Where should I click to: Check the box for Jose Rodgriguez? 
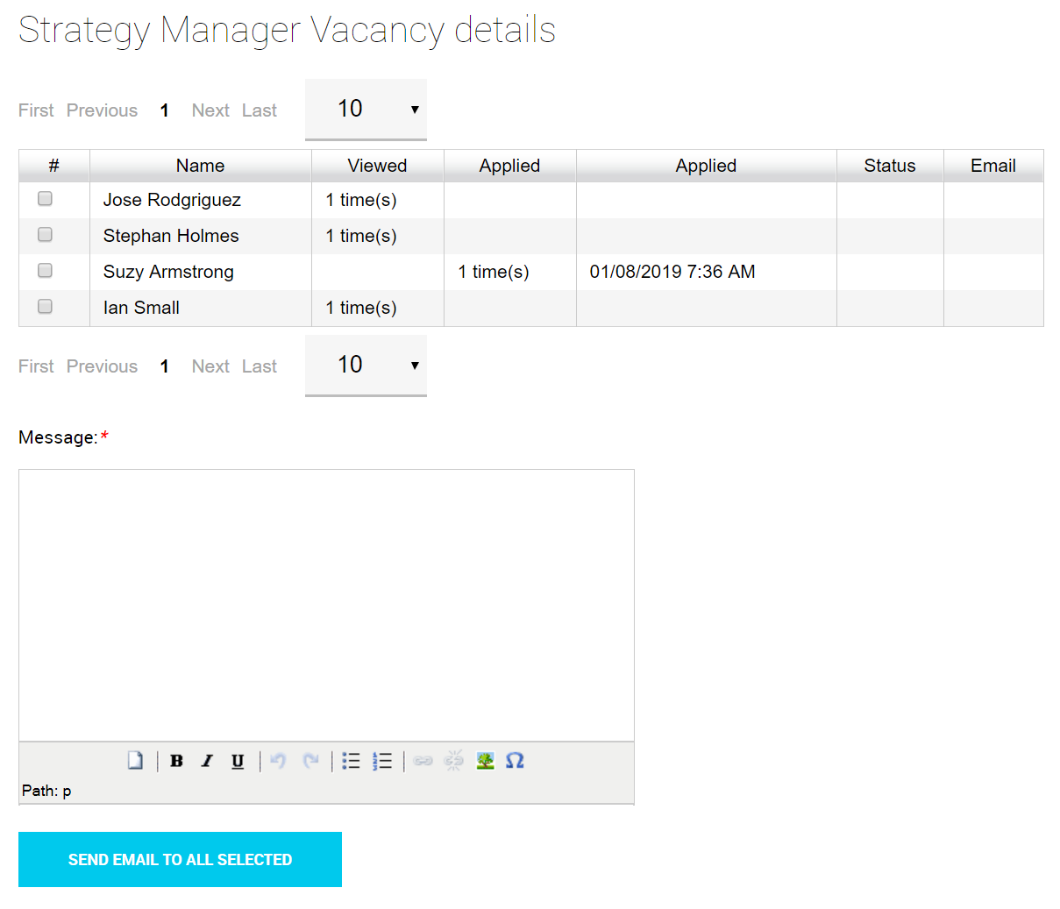coord(45,198)
